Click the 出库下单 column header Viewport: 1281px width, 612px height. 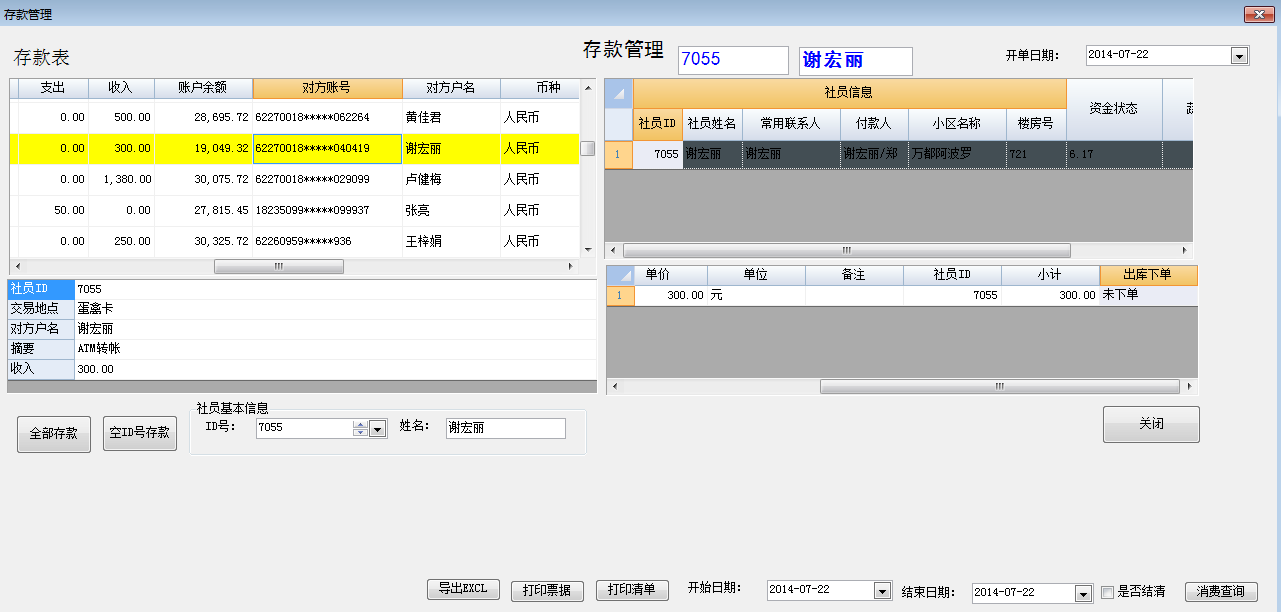[1148, 275]
